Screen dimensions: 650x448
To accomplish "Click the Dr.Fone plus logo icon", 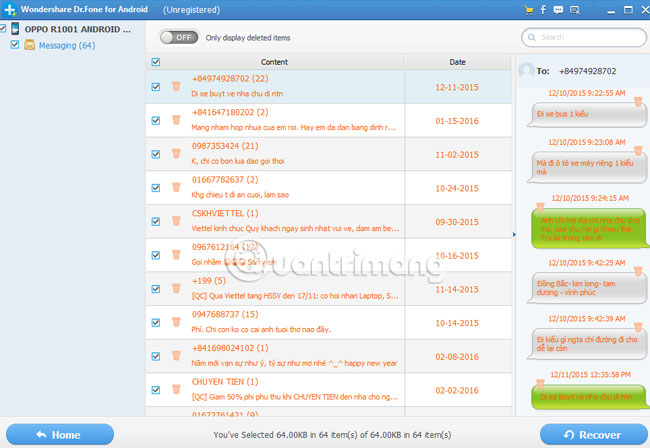I will pyautogui.click(x=9, y=10).
